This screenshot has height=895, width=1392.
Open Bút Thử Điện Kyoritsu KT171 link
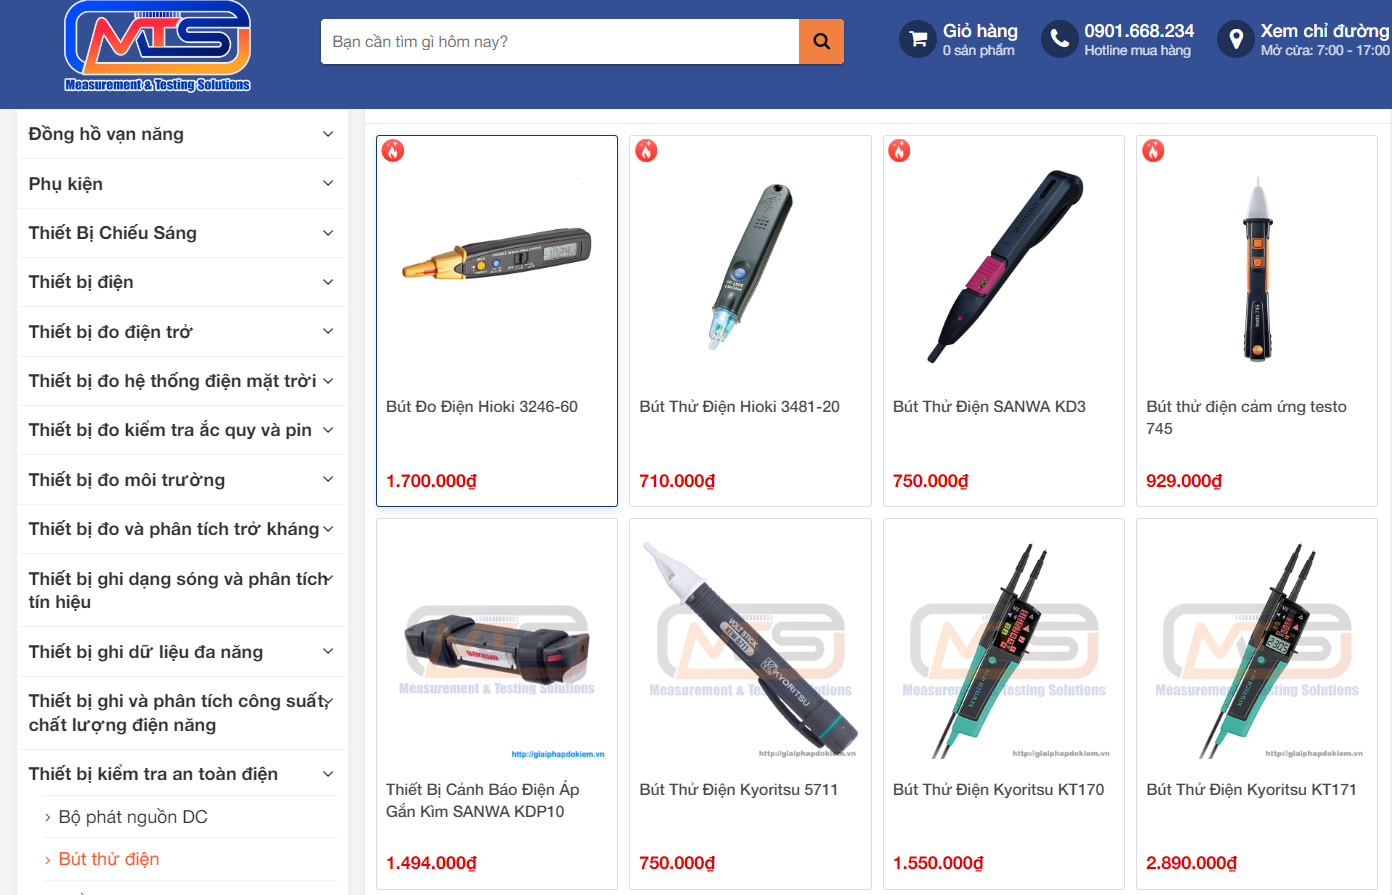[1251, 790]
